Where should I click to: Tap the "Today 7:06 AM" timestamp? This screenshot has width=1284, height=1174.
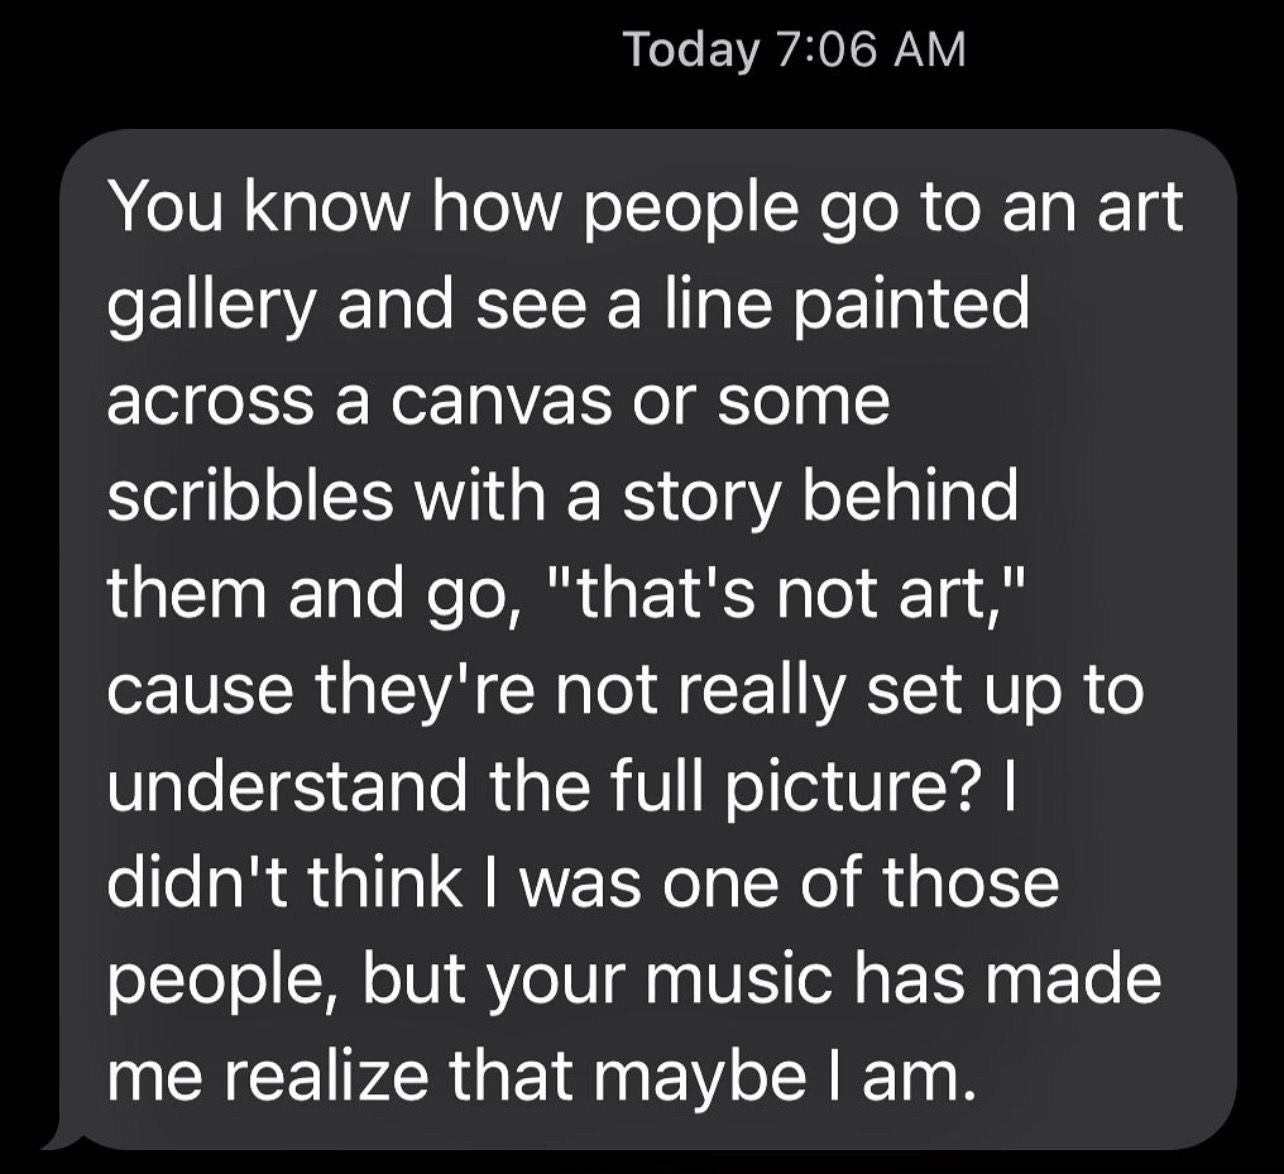(x=795, y=49)
